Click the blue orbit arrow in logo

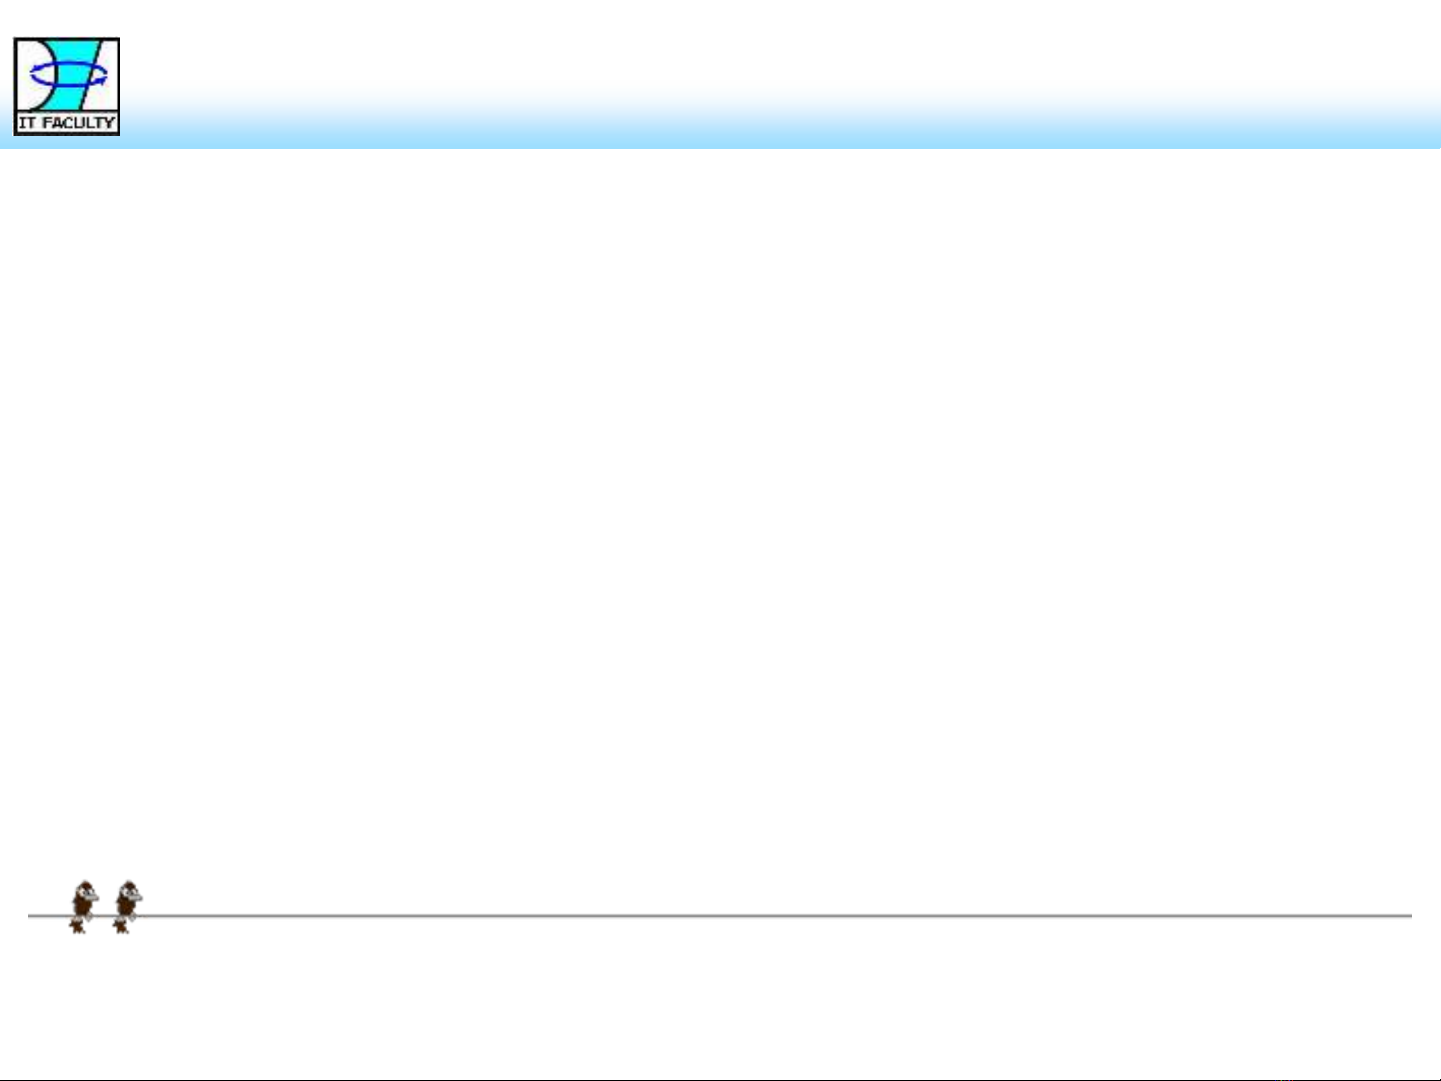(68, 74)
